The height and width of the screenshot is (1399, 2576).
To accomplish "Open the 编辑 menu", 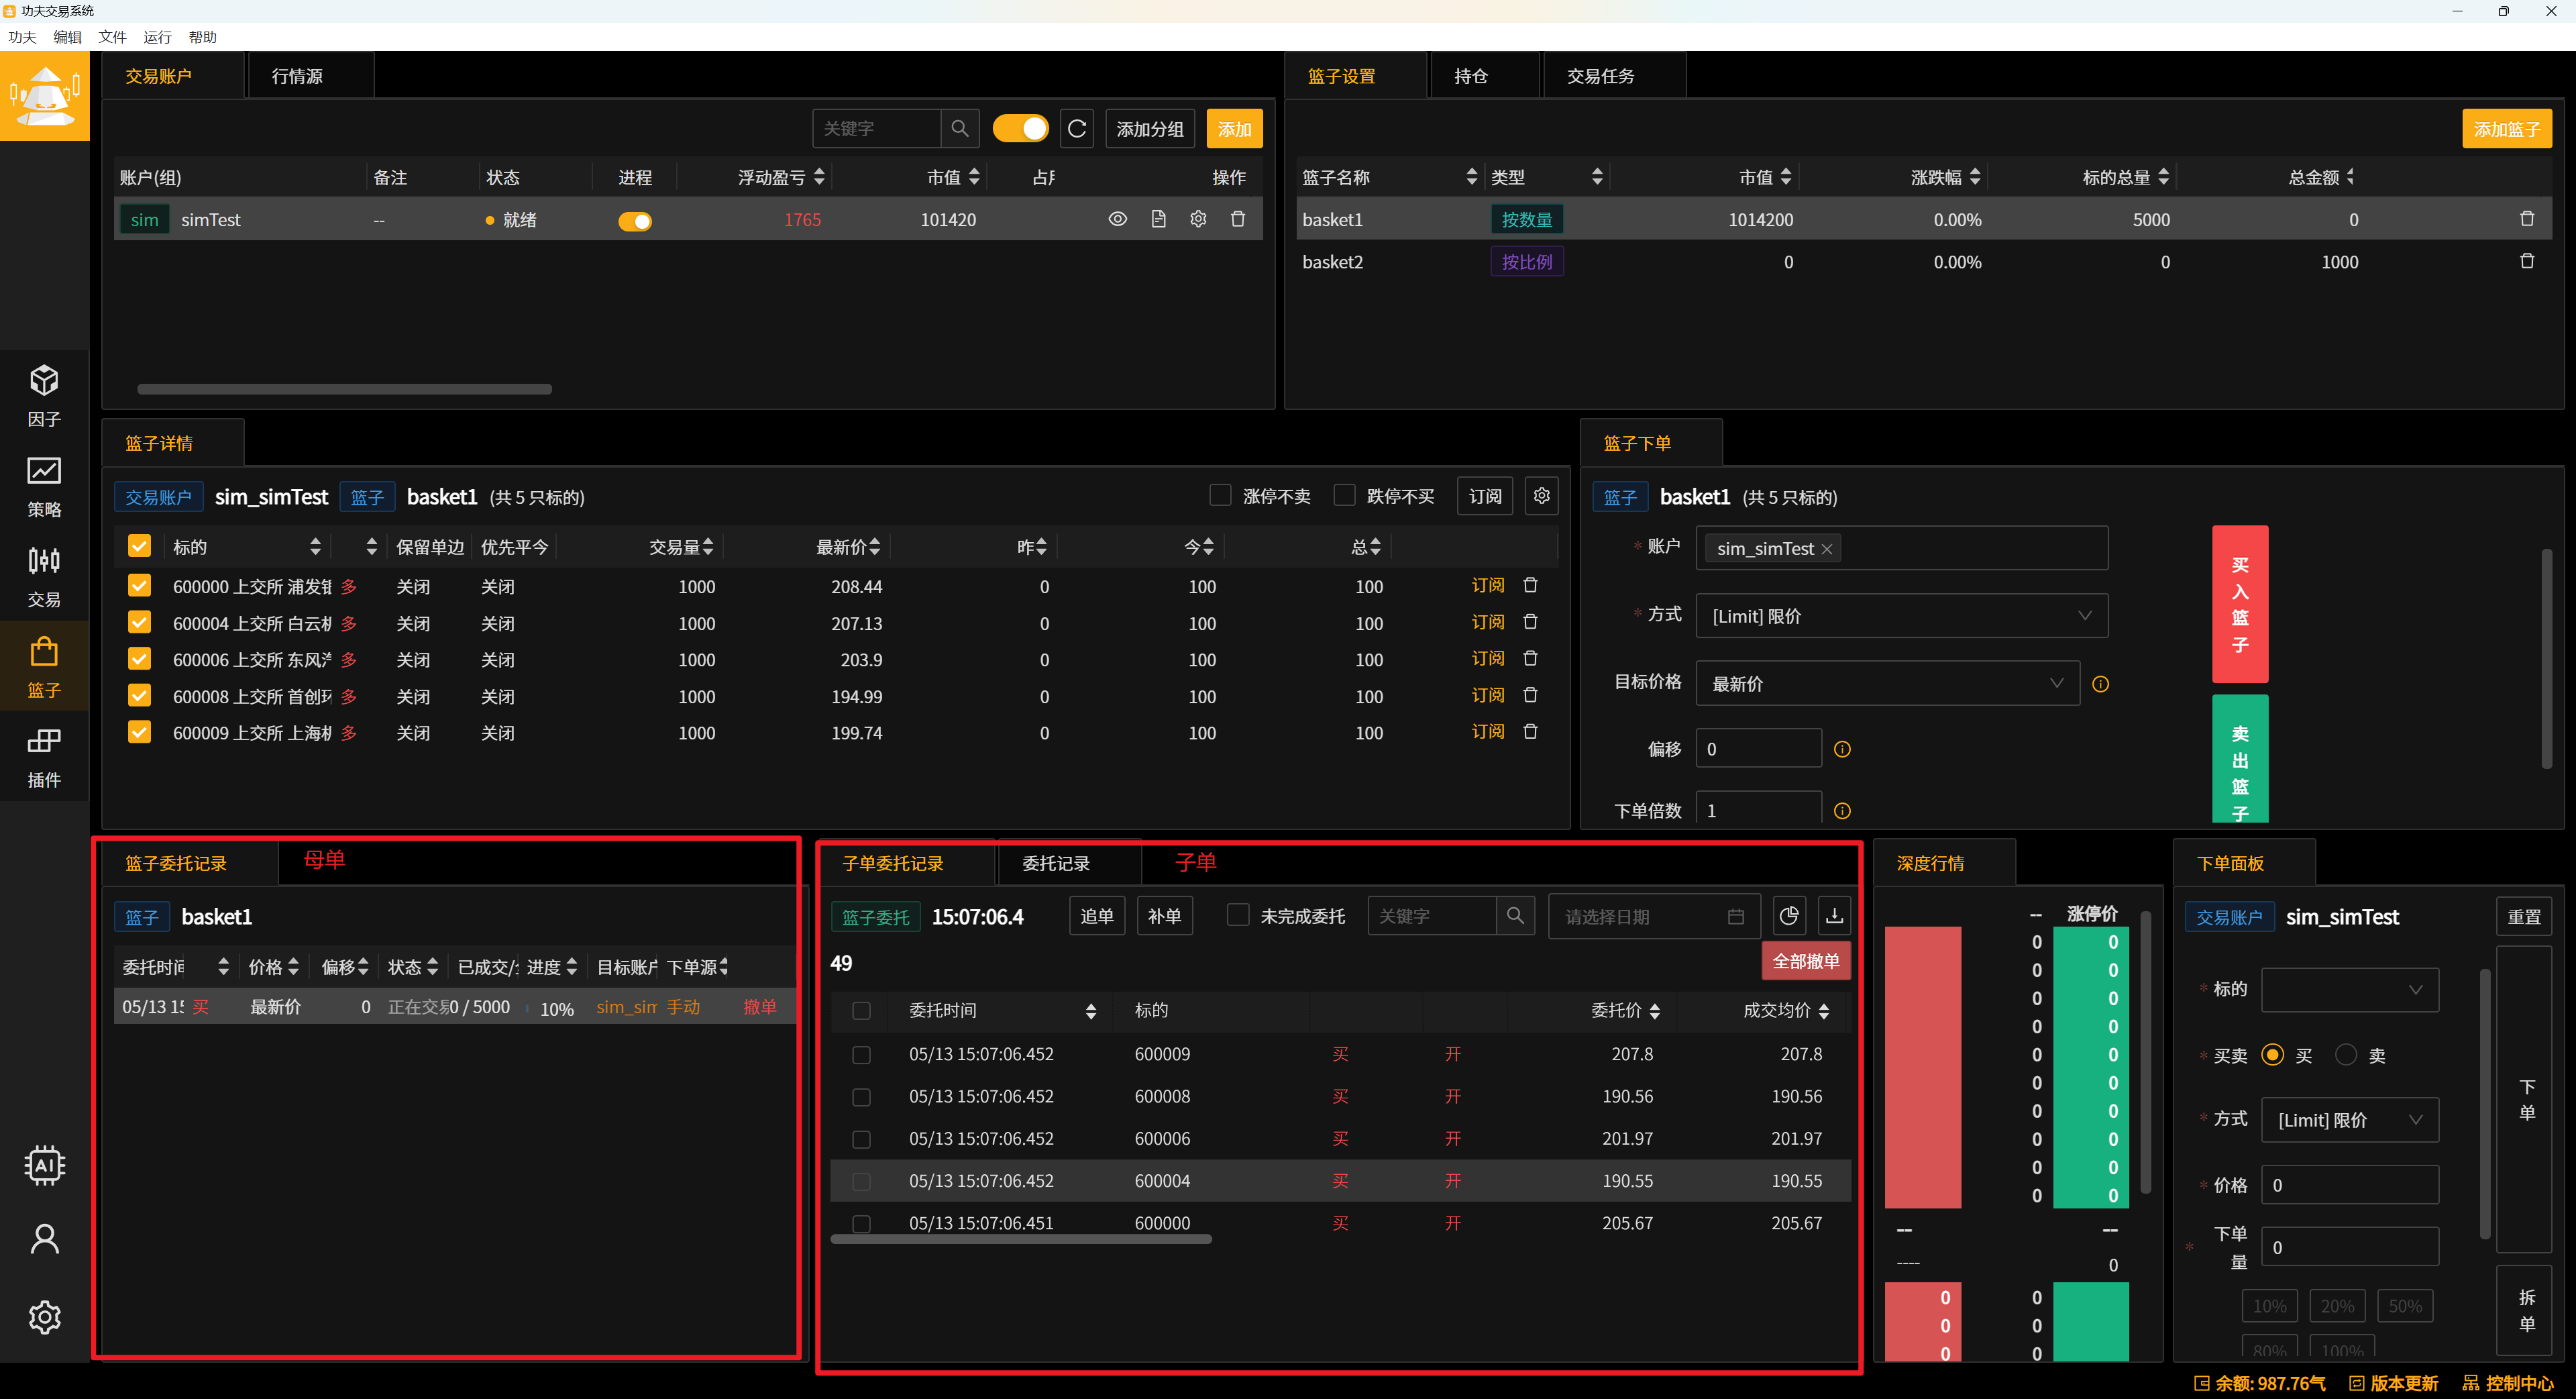I will pos(68,37).
